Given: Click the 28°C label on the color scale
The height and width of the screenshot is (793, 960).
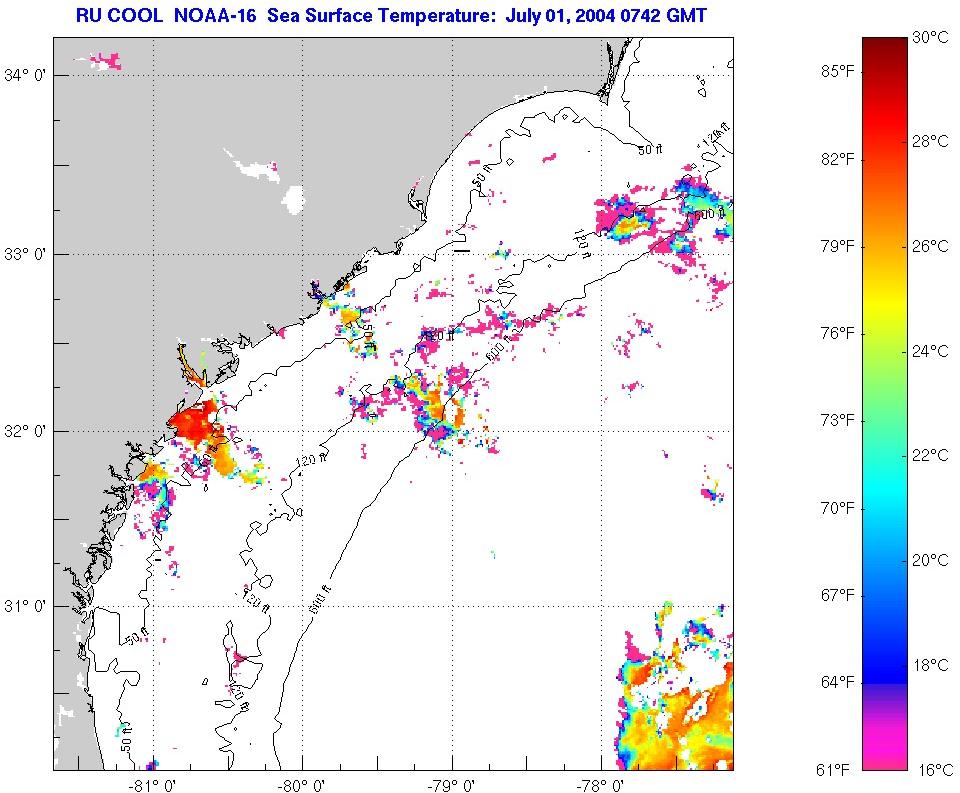Looking at the screenshot, I should tap(930, 141).
